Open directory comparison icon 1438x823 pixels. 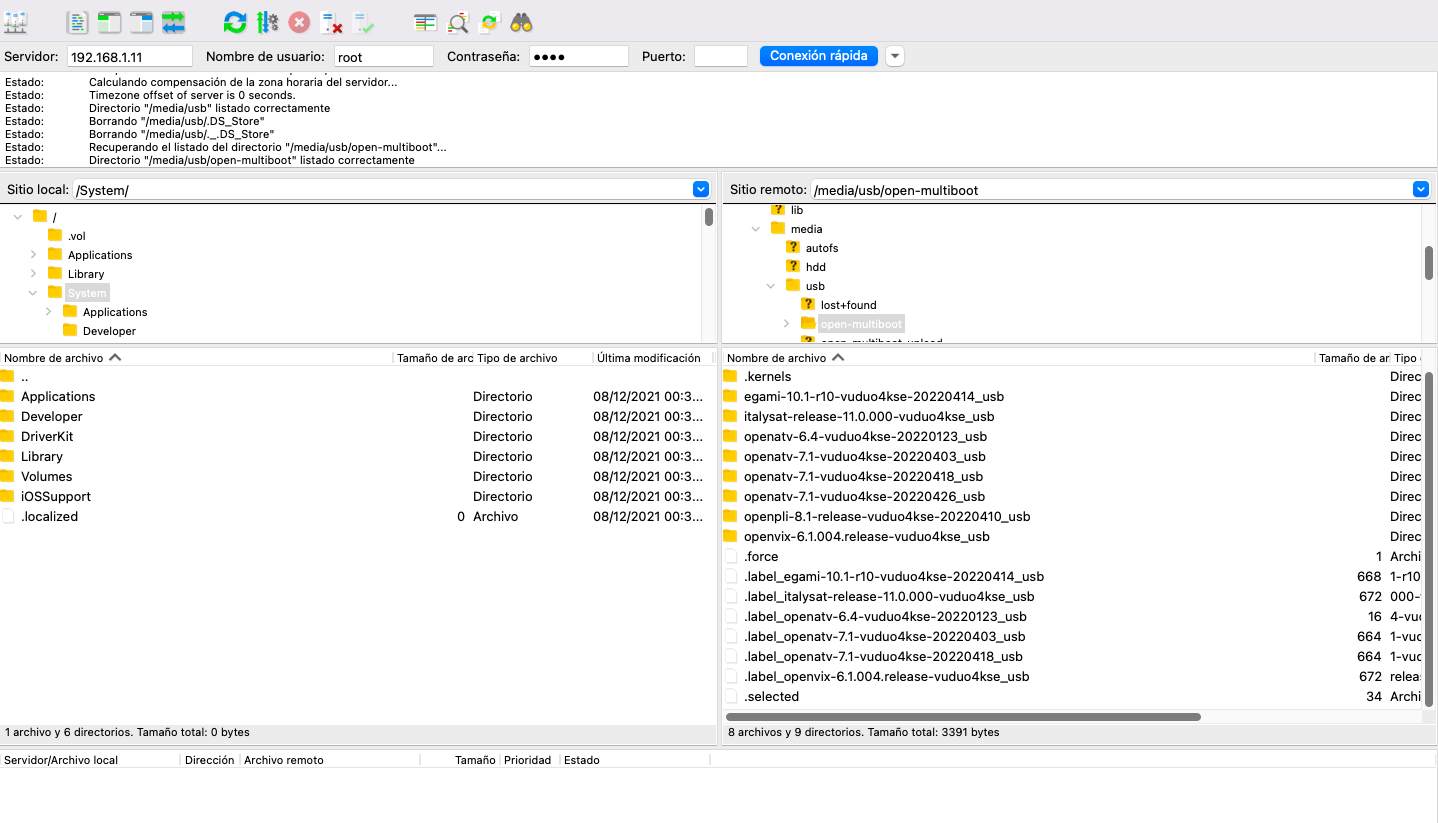(x=425, y=22)
